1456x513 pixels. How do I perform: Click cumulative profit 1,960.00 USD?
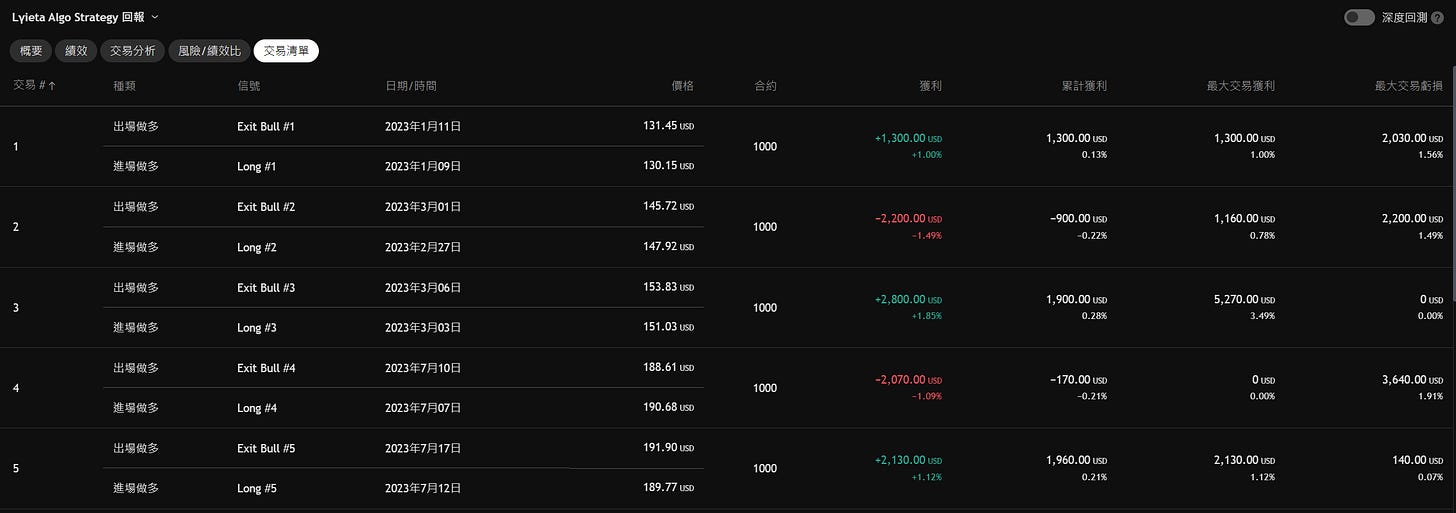tap(1077, 460)
